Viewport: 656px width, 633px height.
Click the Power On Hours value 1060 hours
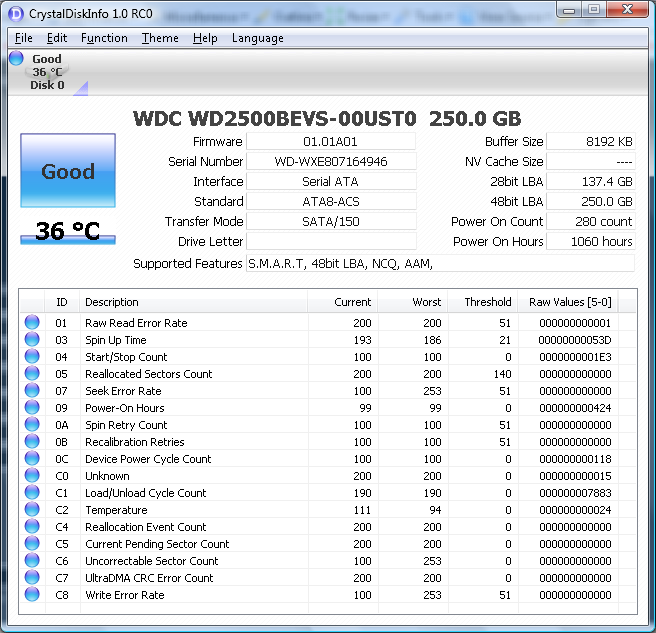[591, 241]
